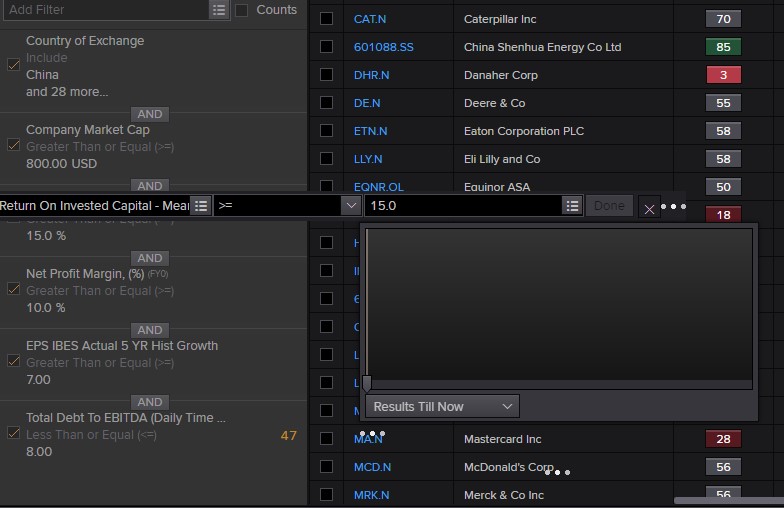Click the Return On Invested Capital field

(x=95, y=206)
